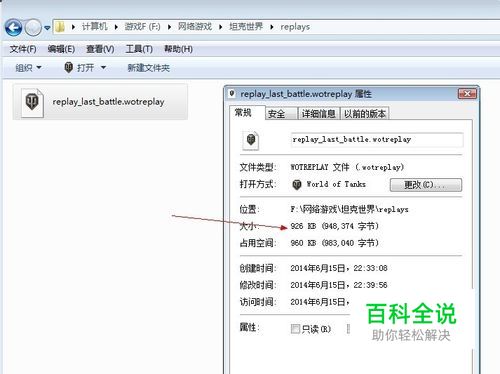This screenshot has height=374, width=500.
Task: Open the 查看(V) menu
Action: 100,49
